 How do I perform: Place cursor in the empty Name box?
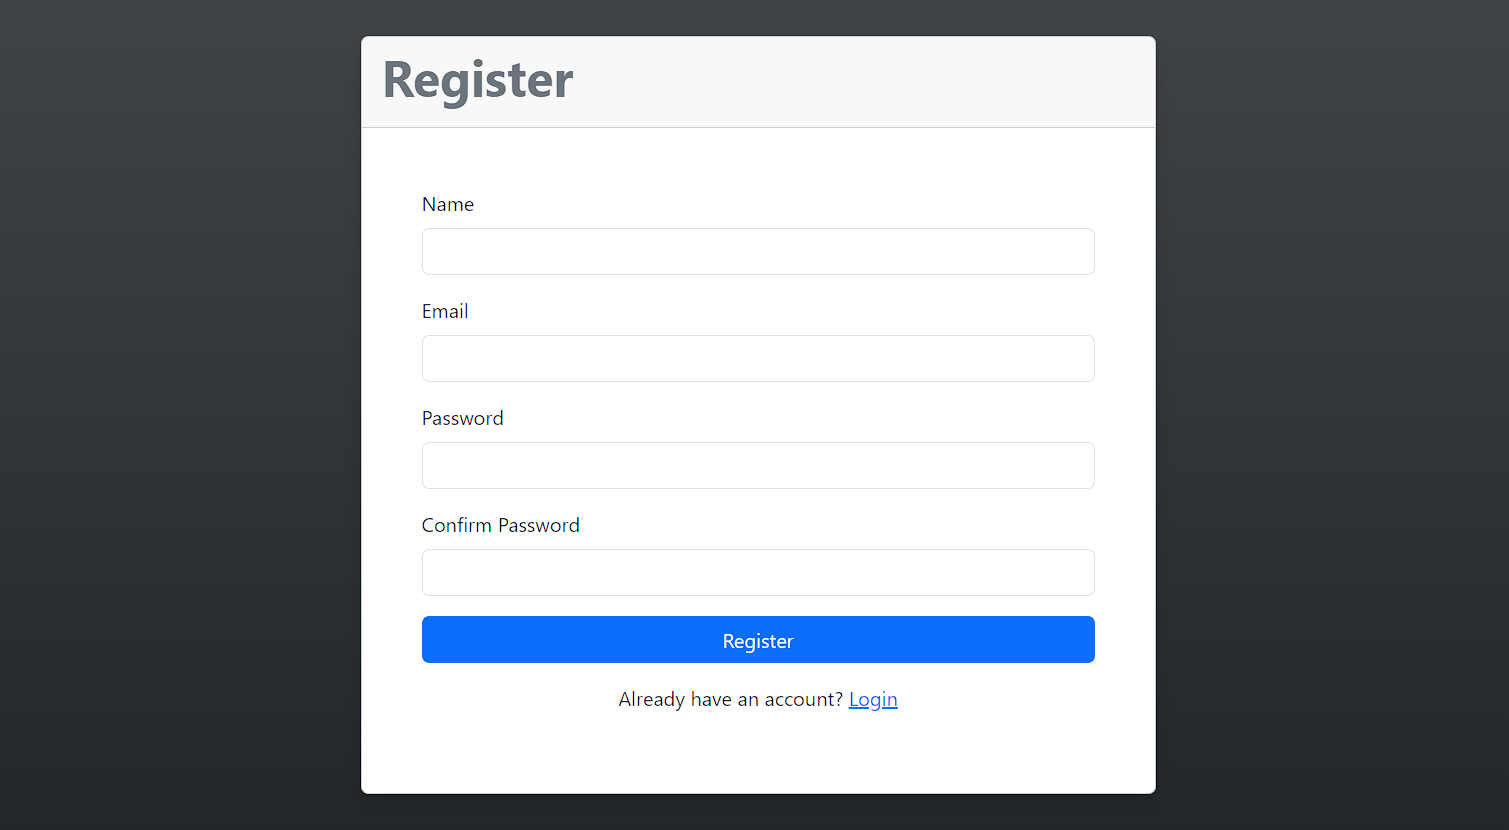[x=757, y=251]
